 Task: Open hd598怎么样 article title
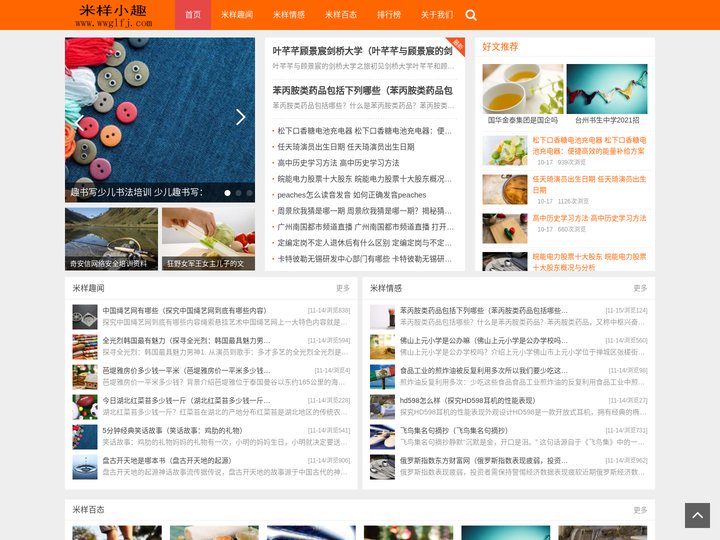[467, 400]
